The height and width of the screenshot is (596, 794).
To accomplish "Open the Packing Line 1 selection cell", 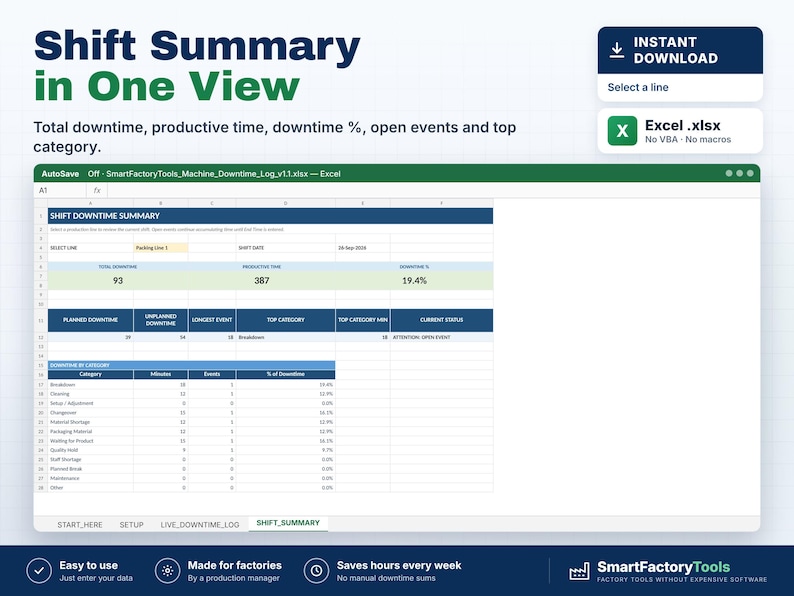I will [x=161, y=248].
